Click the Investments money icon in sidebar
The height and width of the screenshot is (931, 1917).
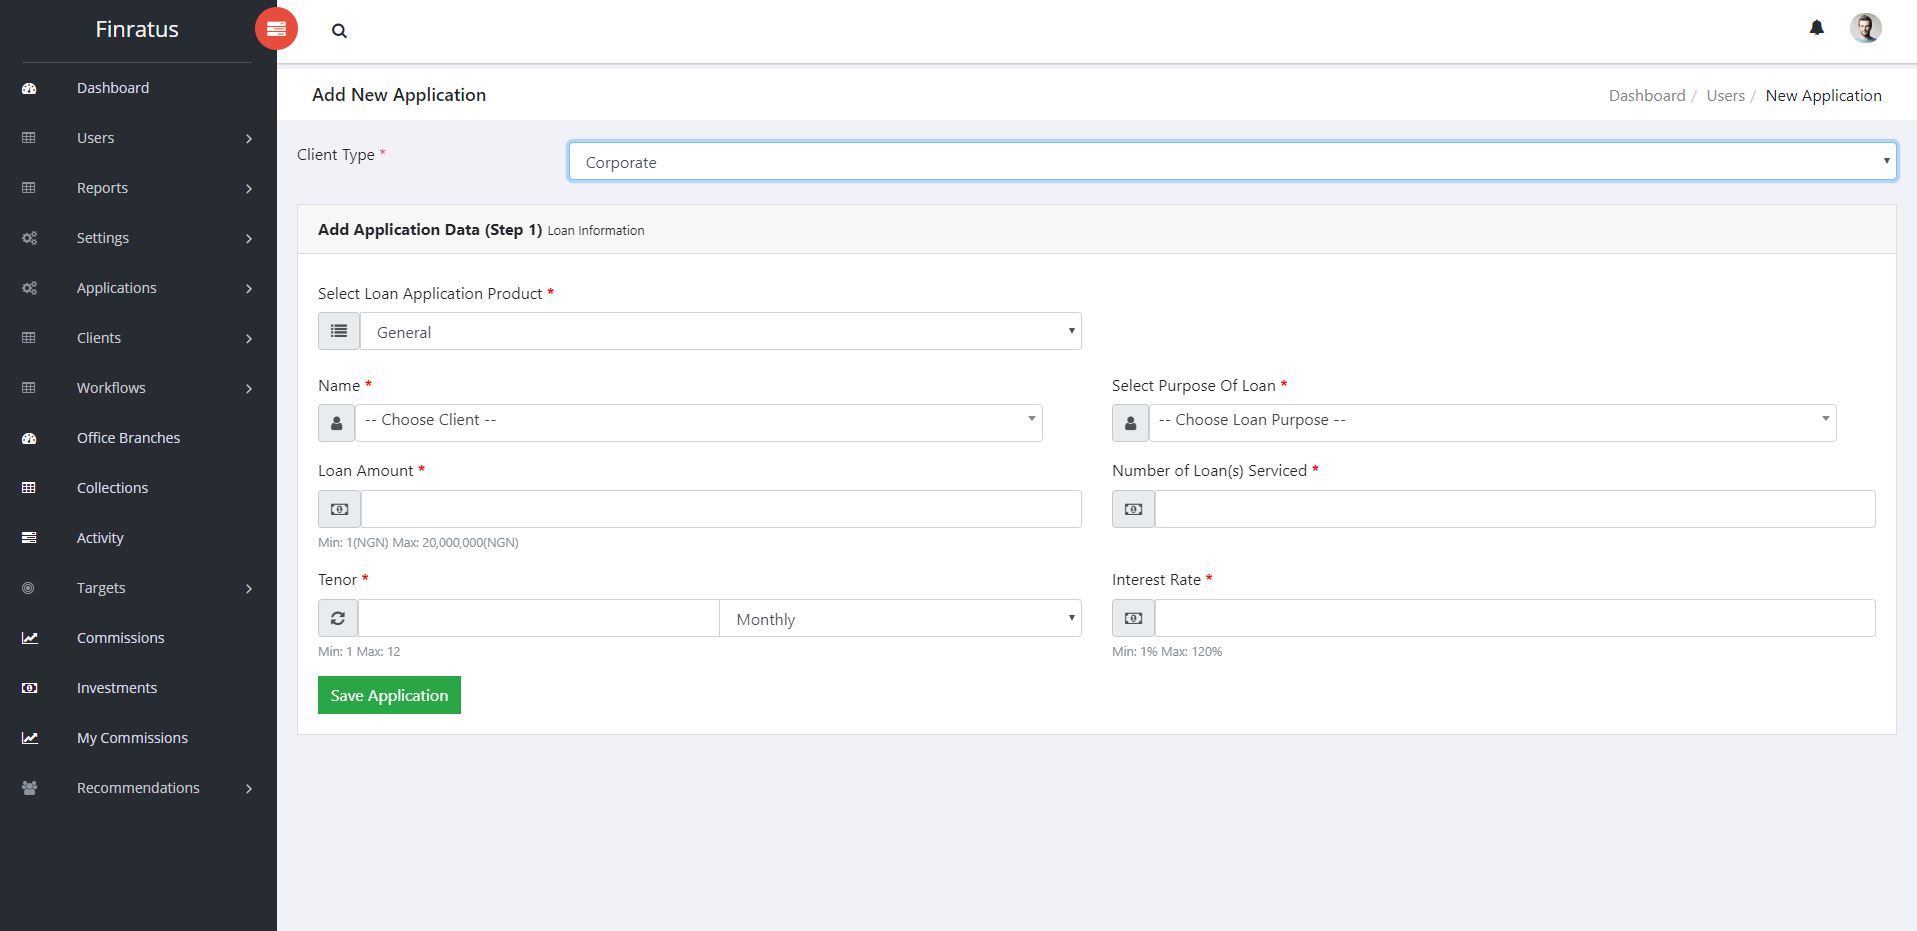(x=30, y=688)
